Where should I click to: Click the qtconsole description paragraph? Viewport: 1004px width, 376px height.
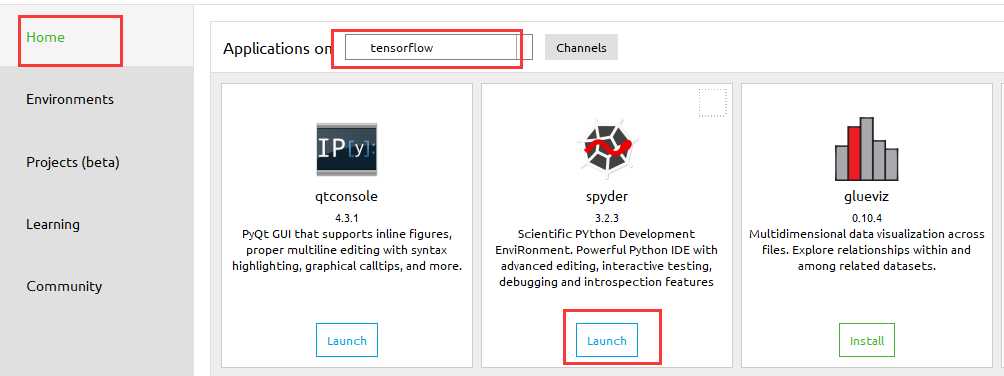346,250
